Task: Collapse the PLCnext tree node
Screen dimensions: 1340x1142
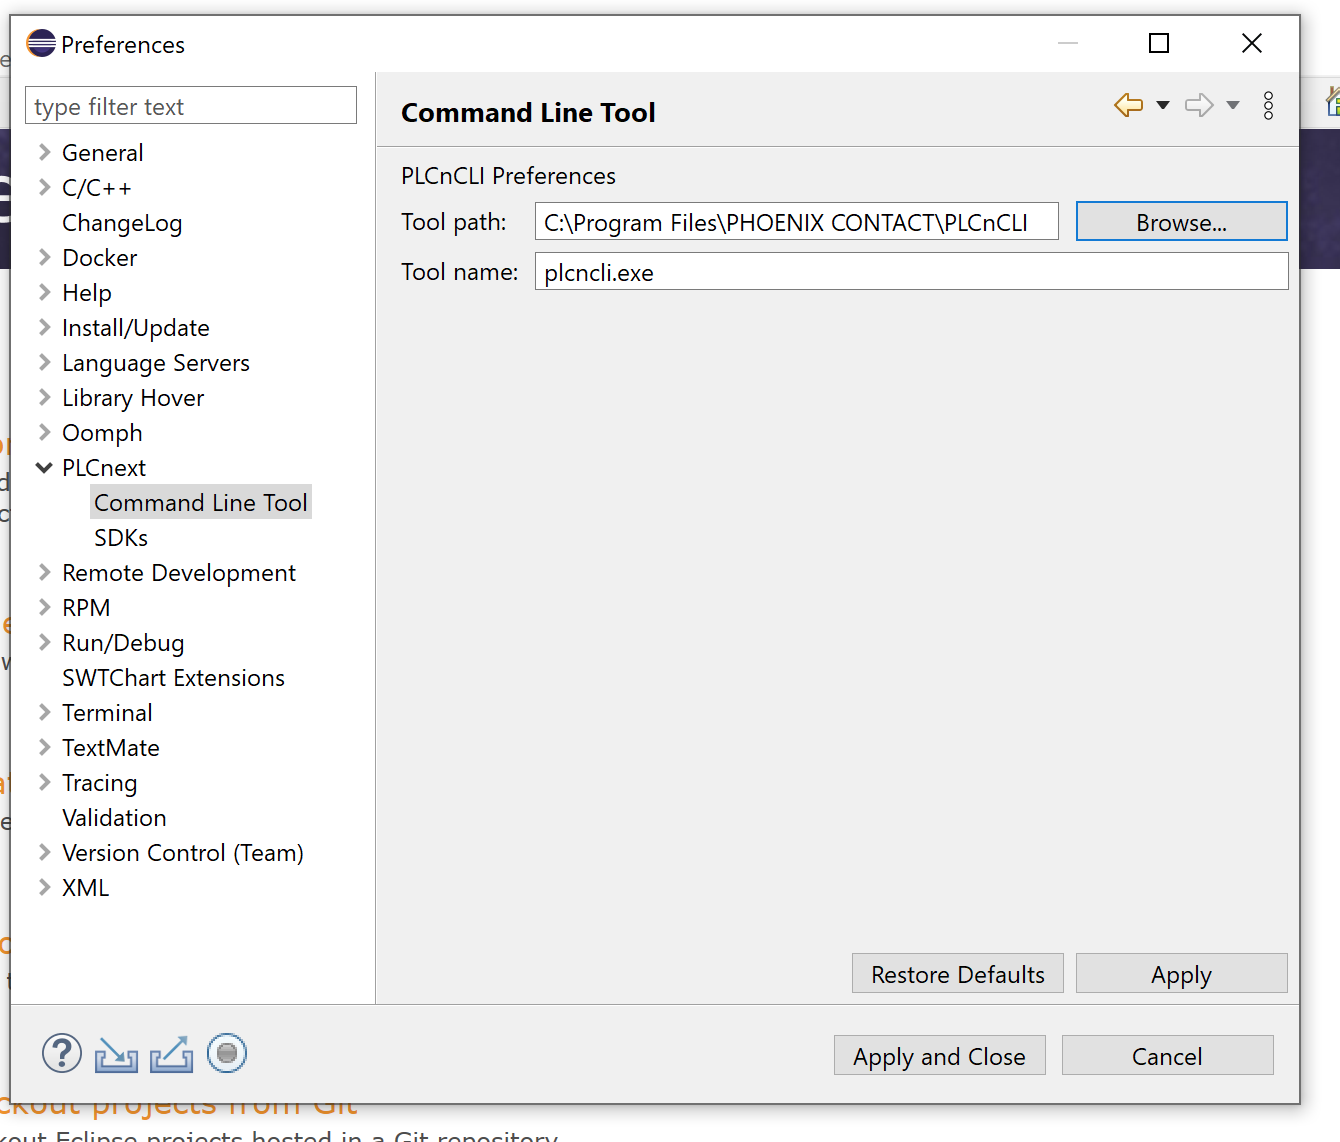Action: [x=44, y=467]
